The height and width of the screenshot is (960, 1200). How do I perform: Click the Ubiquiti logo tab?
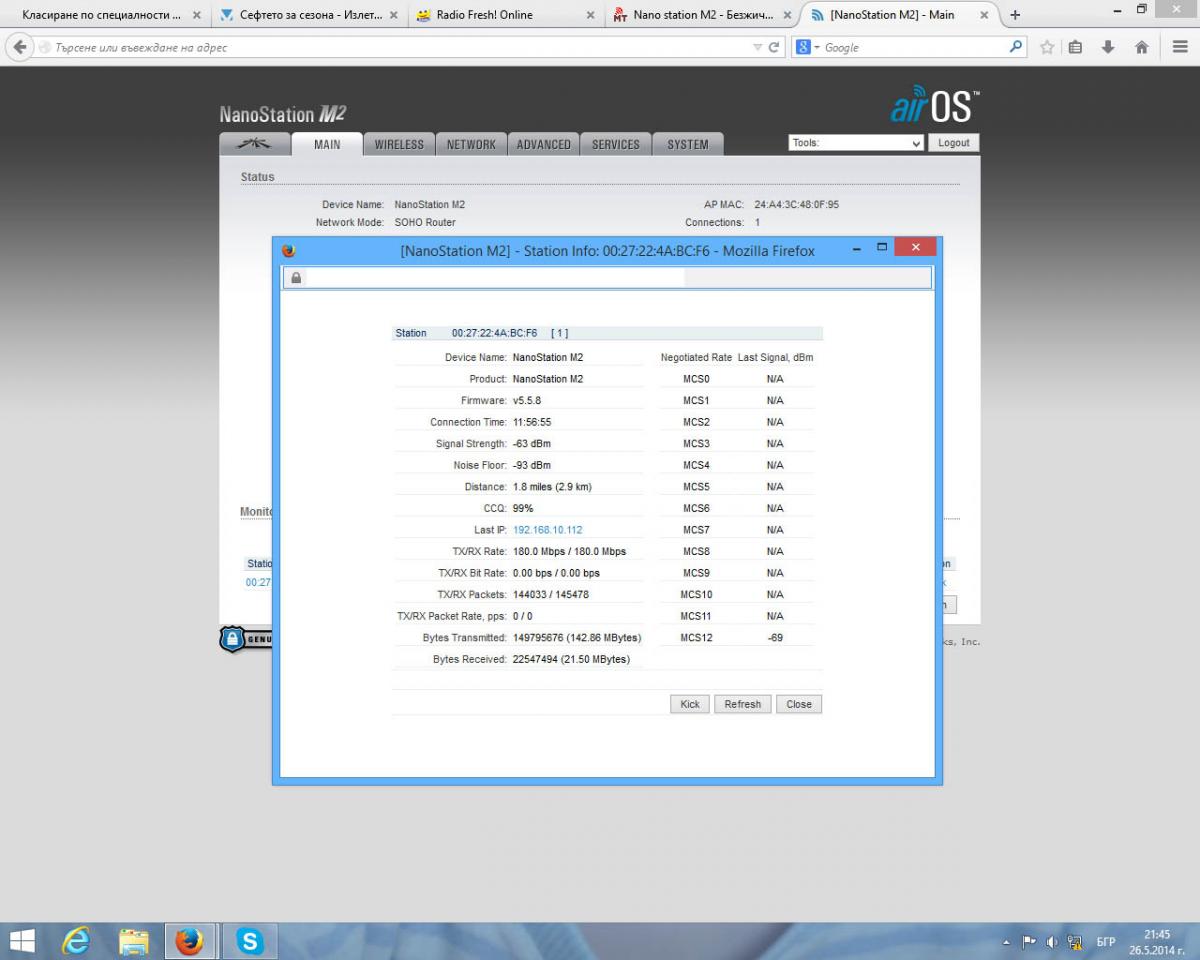coord(254,144)
